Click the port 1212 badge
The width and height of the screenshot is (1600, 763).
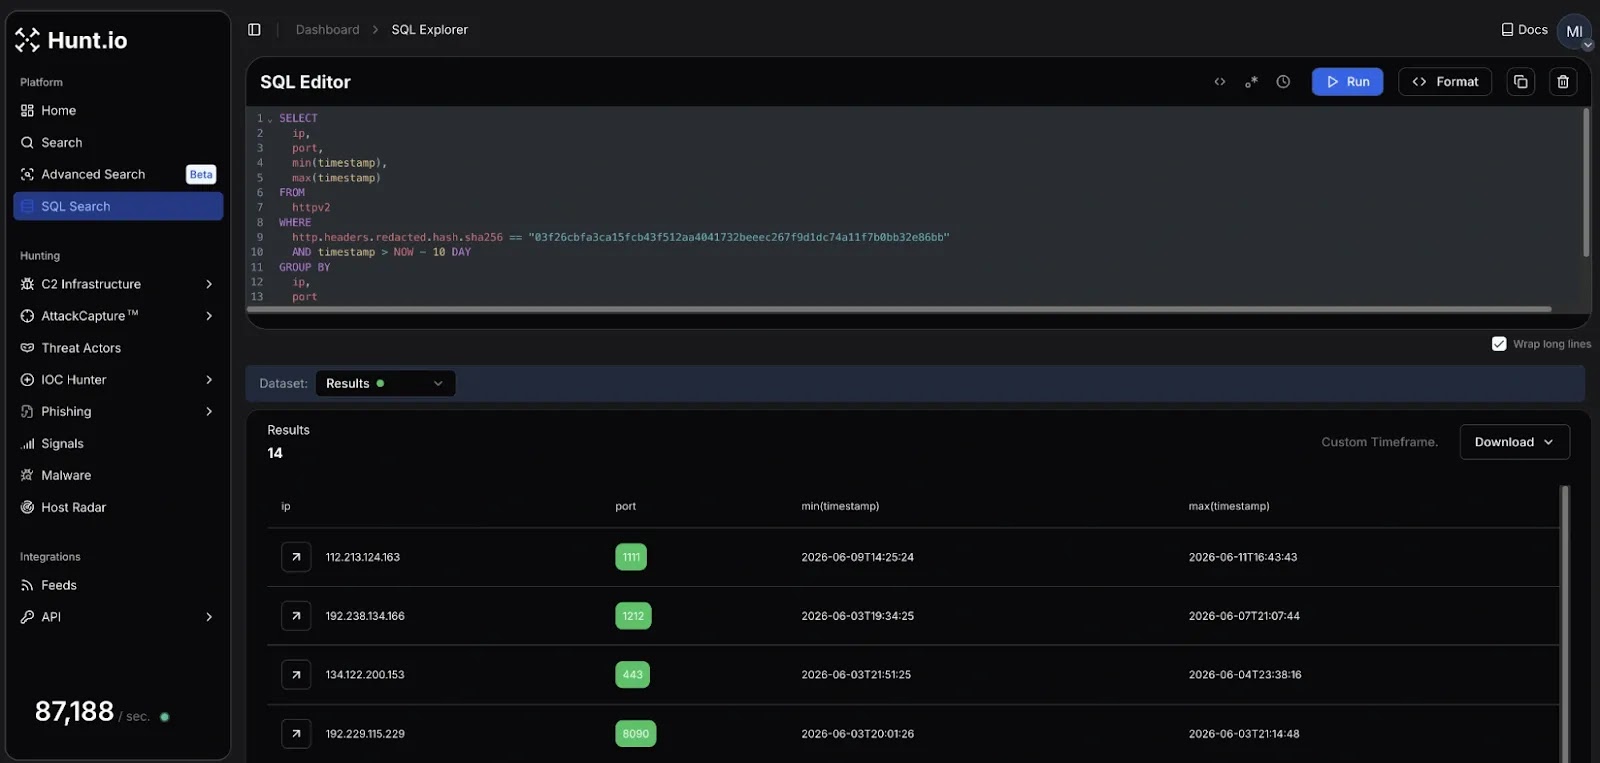click(x=633, y=616)
